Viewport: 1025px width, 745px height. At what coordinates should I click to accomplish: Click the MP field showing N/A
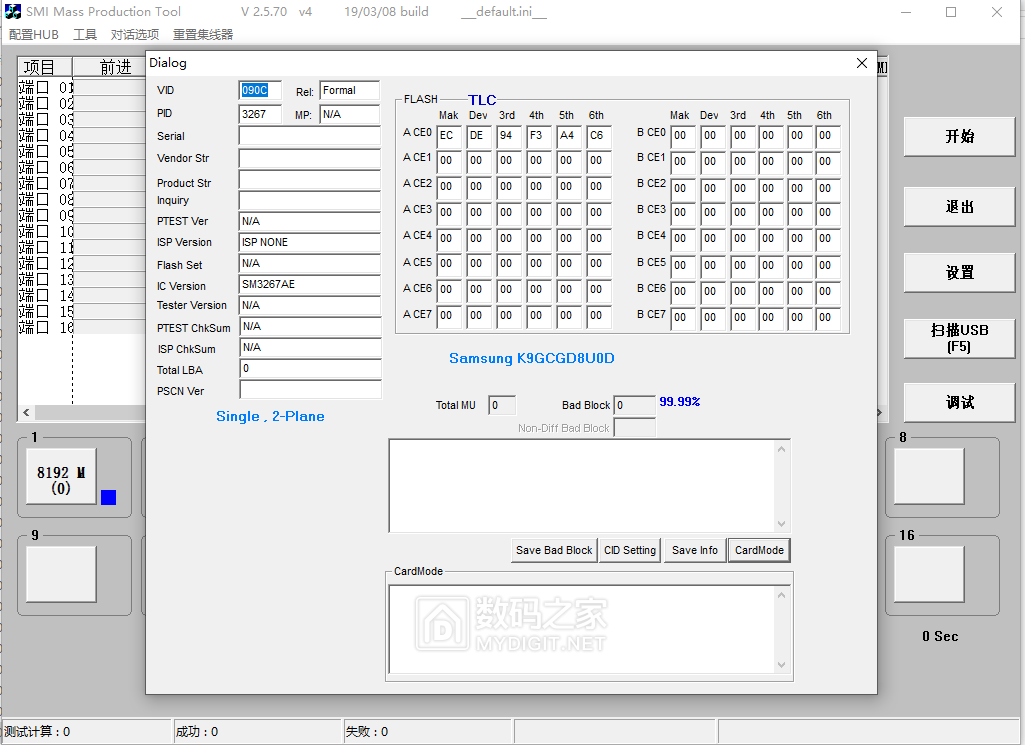(x=349, y=114)
